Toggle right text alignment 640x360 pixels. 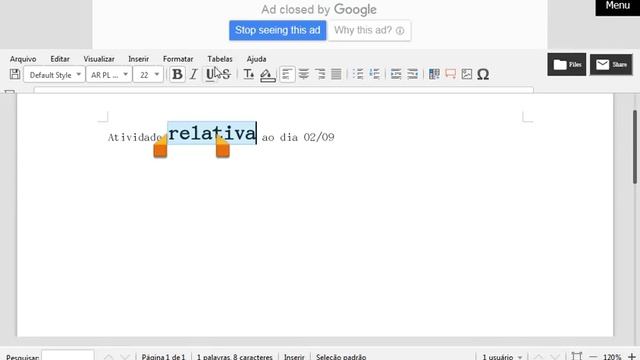coord(320,74)
